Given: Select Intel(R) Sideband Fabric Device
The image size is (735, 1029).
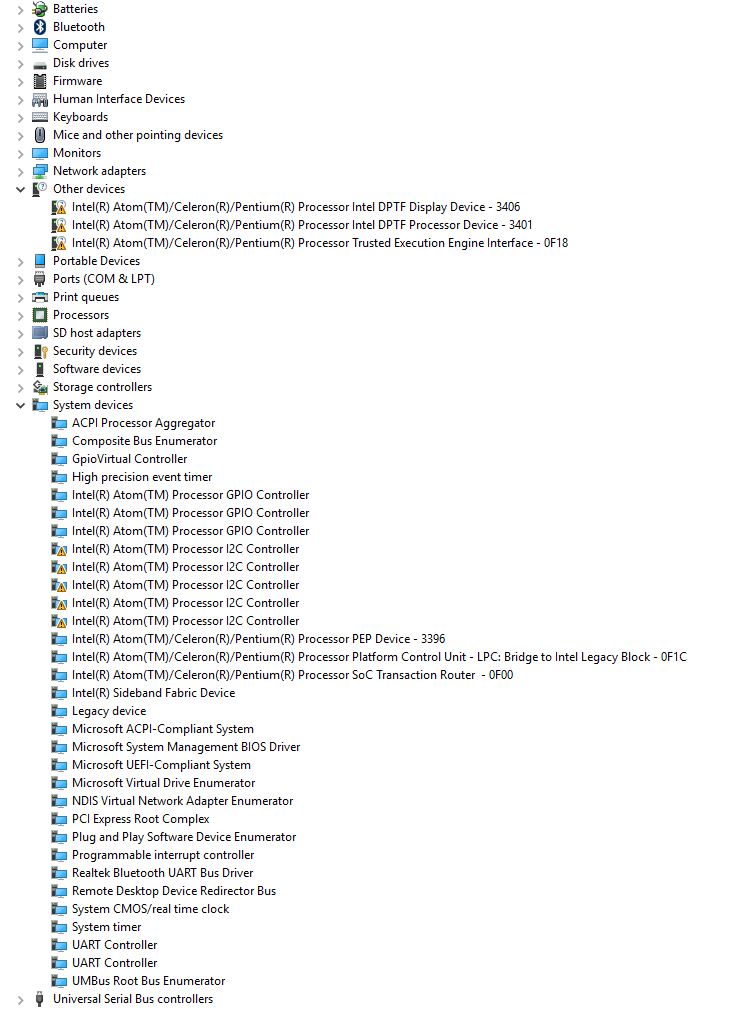Looking at the screenshot, I should 154,693.
